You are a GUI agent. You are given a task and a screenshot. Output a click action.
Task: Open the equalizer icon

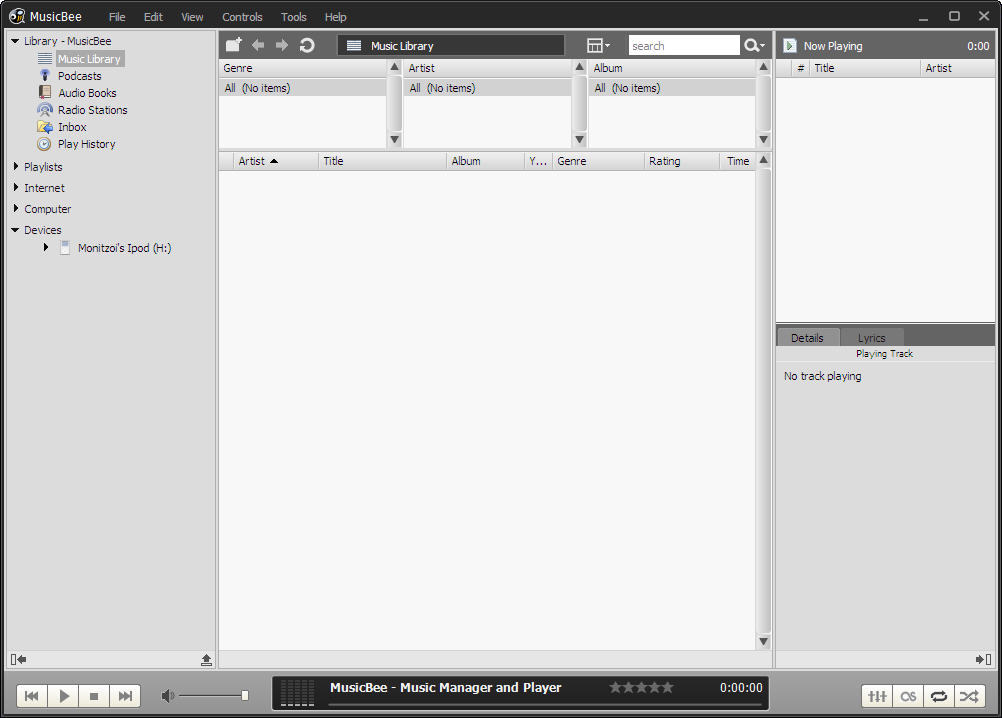pyautogui.click(x=877, y=696)
